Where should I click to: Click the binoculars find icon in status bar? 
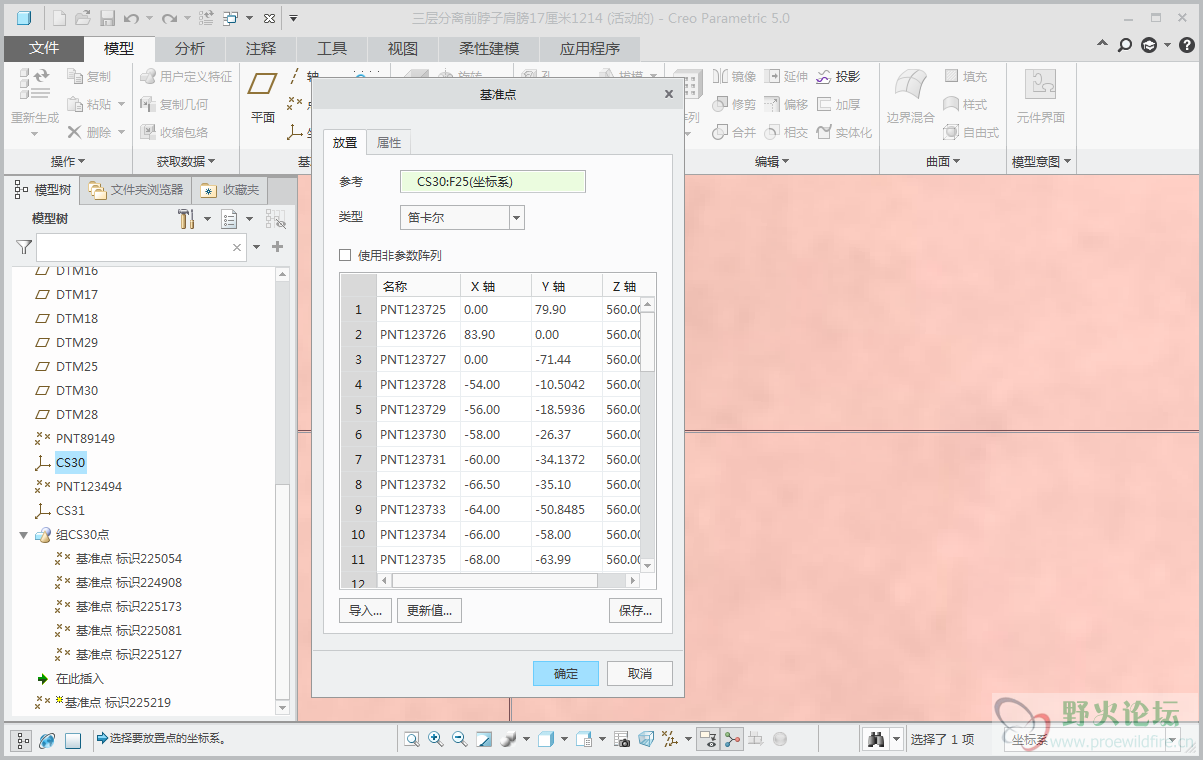[876, 740]
